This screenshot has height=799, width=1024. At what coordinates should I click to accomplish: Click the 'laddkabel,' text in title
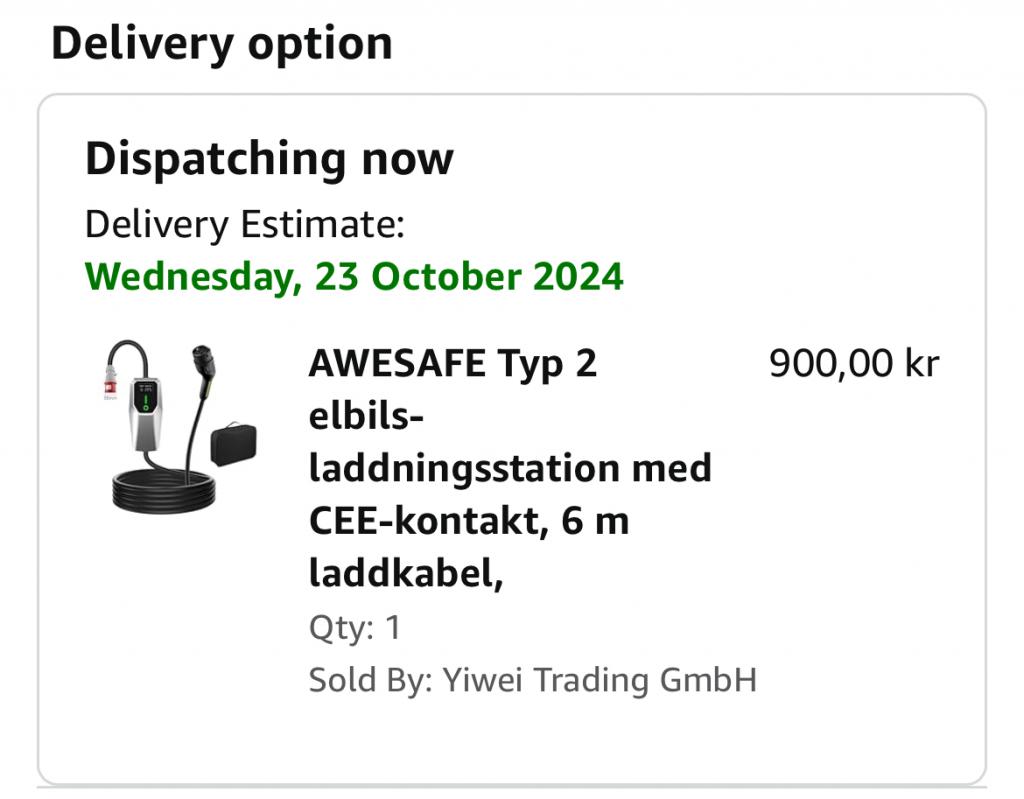405,574
